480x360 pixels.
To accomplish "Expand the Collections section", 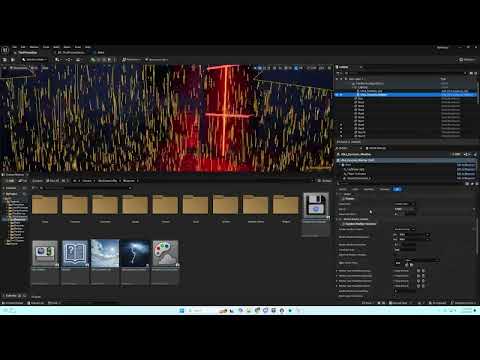I will coord(11,296).
